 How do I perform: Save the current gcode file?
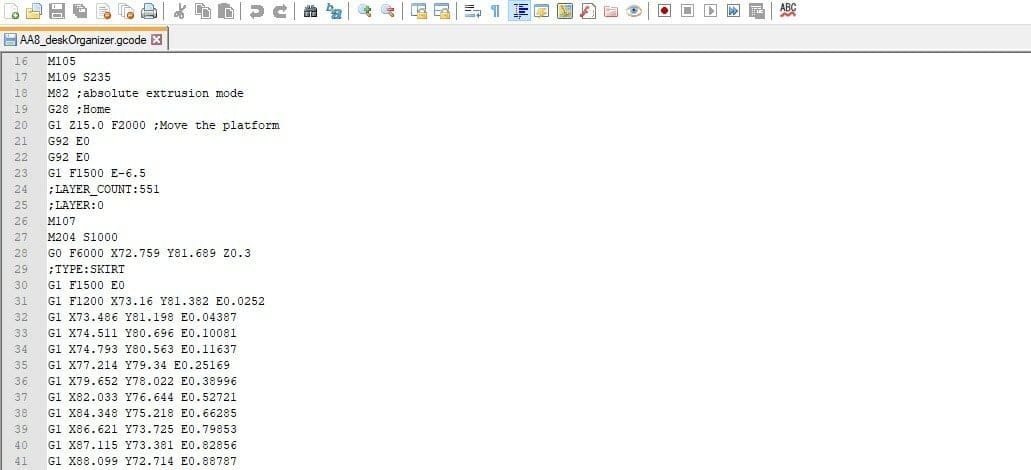[x=57, y=11]
